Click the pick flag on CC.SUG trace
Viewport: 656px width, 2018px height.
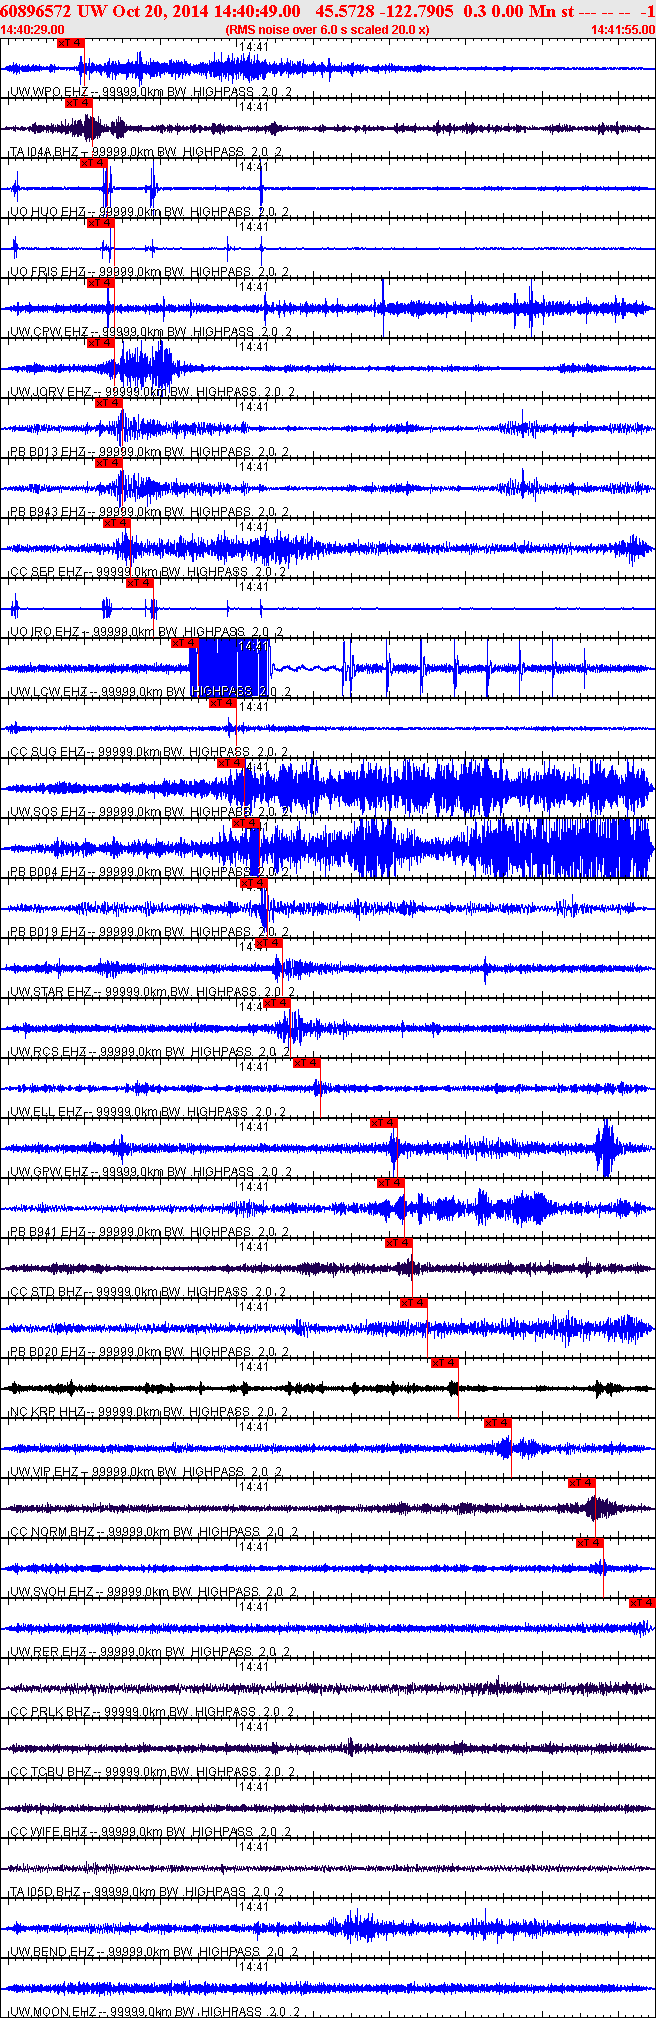tap(223, 703)
